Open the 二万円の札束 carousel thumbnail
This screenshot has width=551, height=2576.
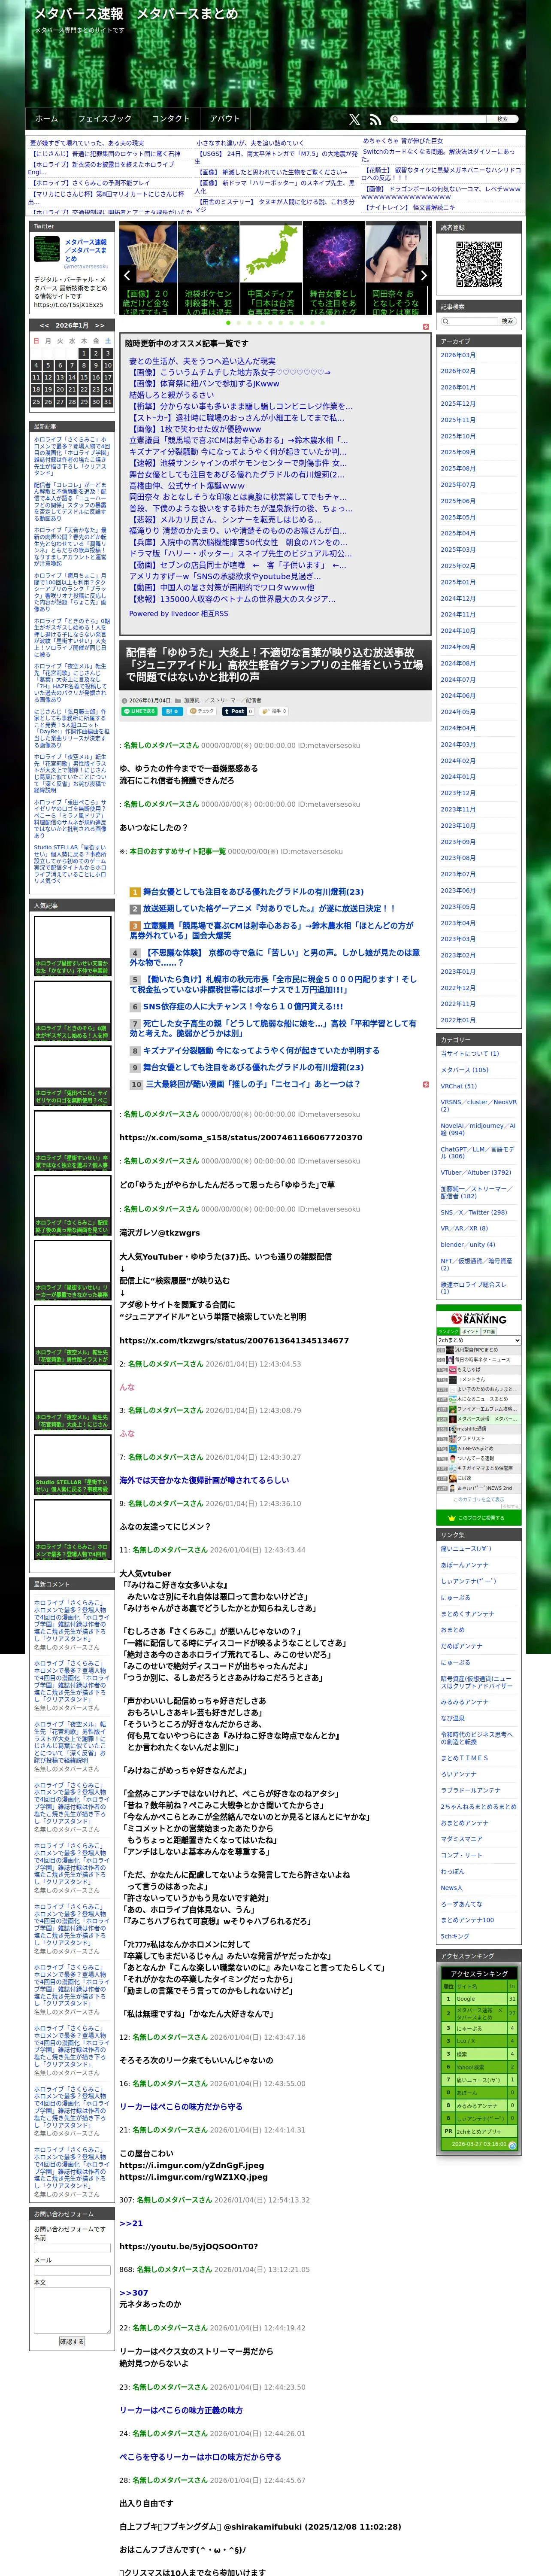(147, 268)
